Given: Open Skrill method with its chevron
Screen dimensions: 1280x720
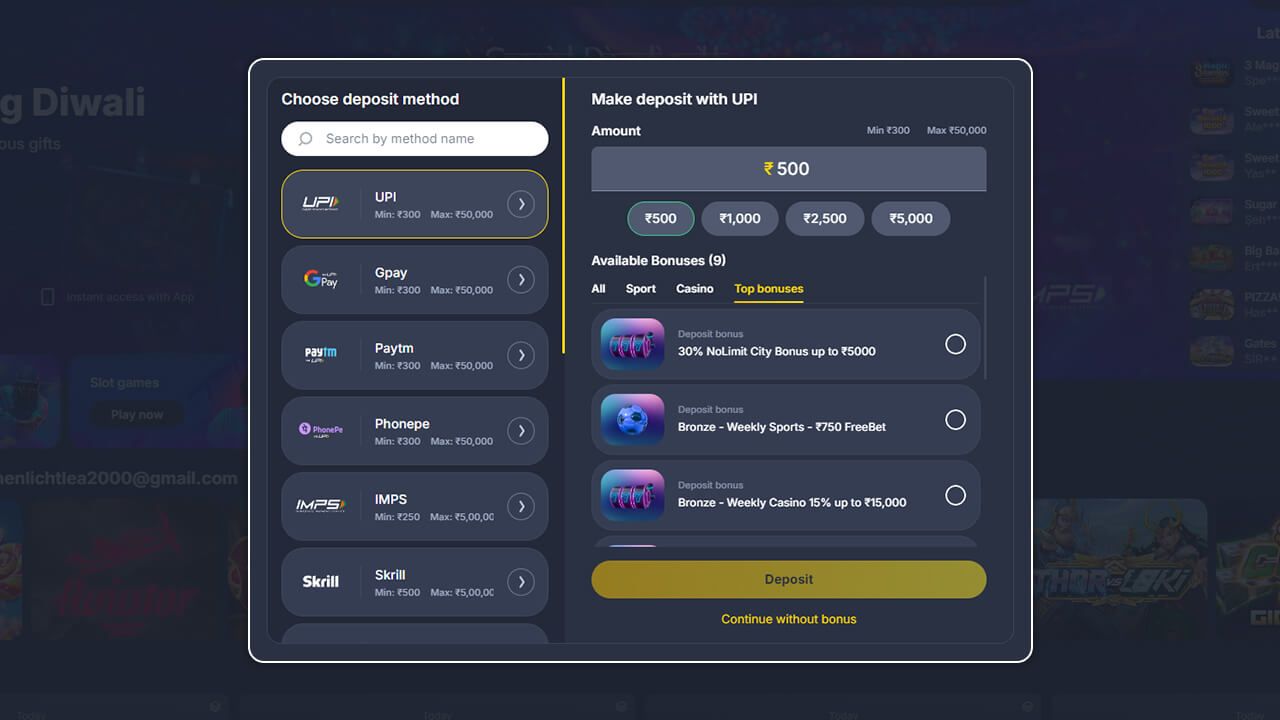Looking at the screenshot, I should pos(520,582).
